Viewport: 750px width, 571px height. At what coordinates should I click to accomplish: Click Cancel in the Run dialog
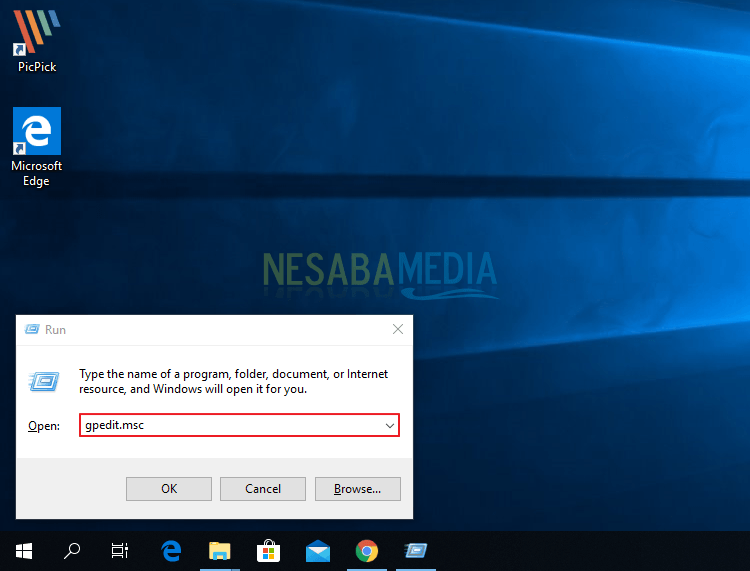[x=263, y=489]
